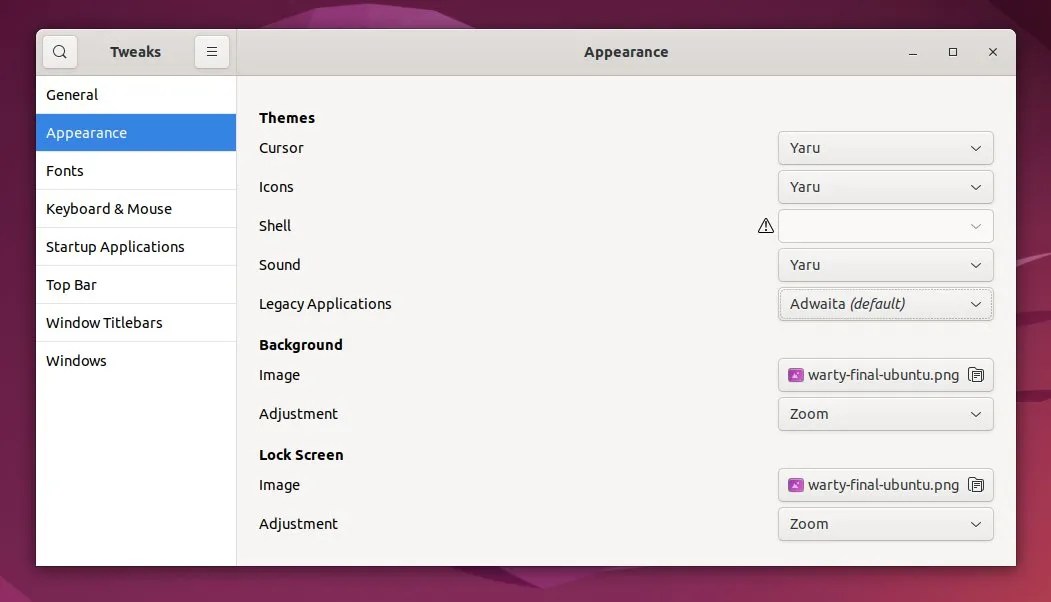The width and height of the screenshot is (1051, 602).
Task: Click the Shell theme warning icon
Action: point(765,226)
